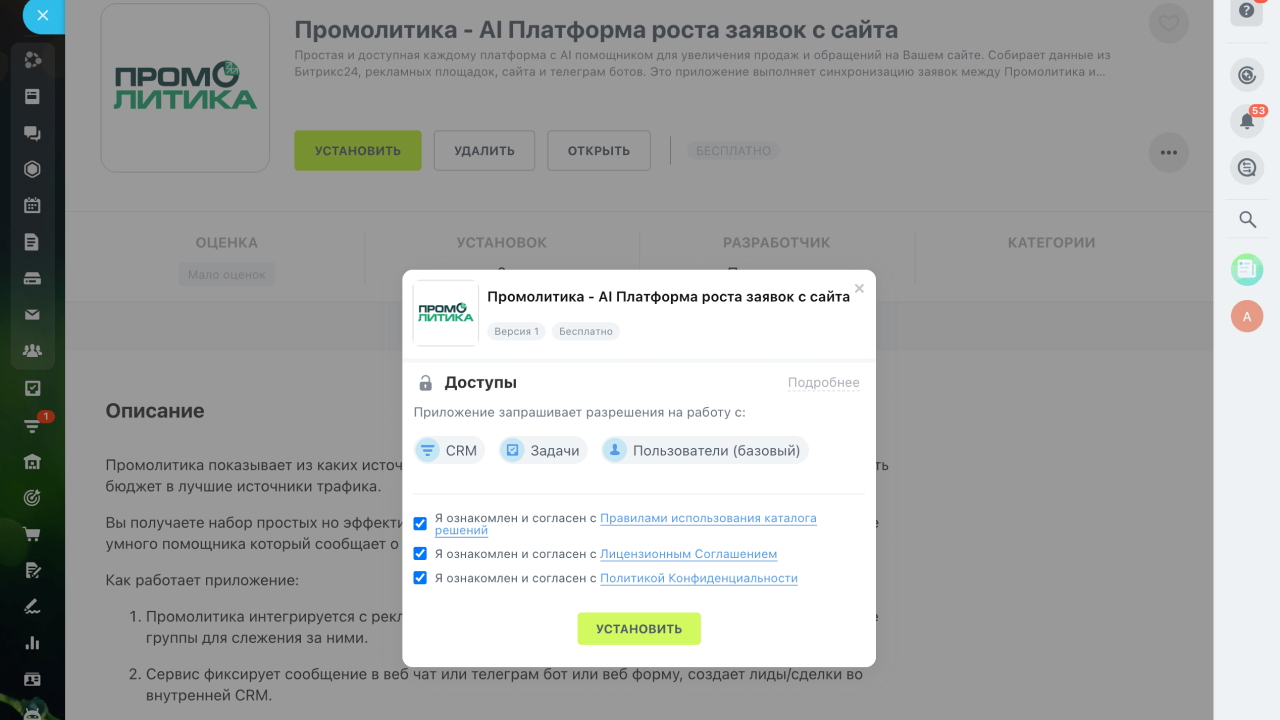
Task: Open the CoPilot spiral icon in the right panel
Action: pos(1247,74)
